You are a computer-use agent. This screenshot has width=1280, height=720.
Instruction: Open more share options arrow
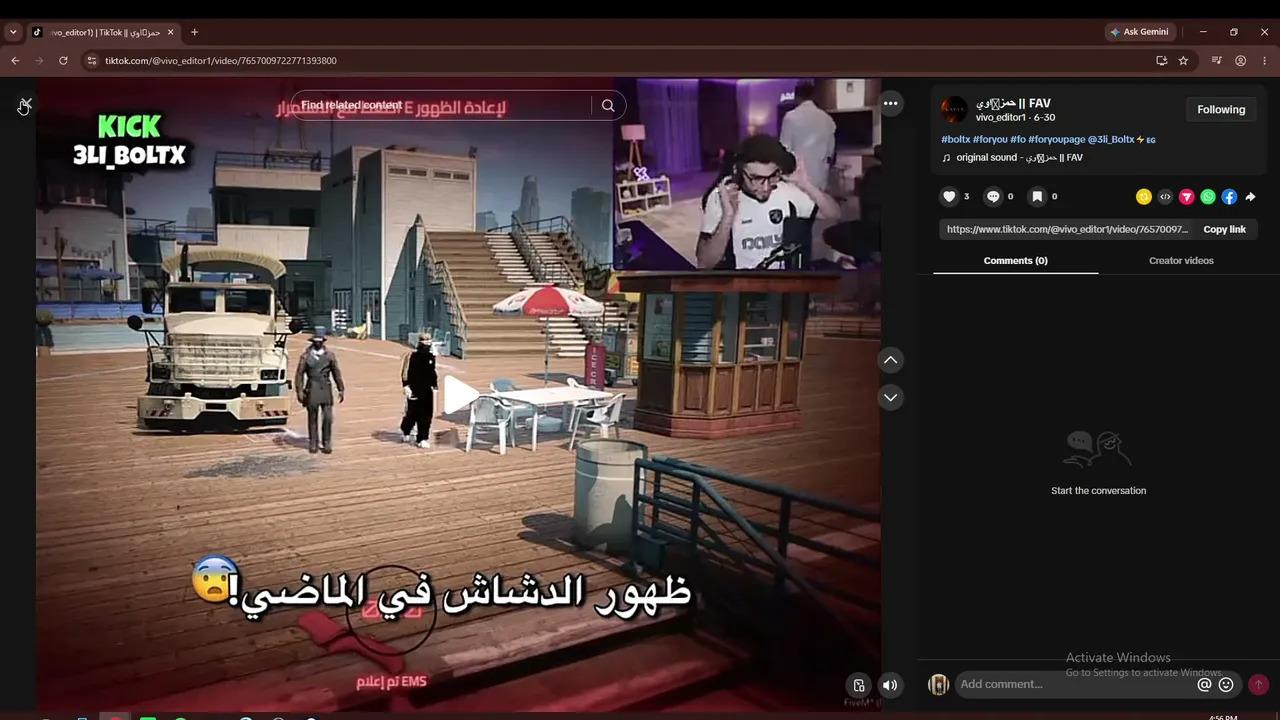click(1250, 197)
